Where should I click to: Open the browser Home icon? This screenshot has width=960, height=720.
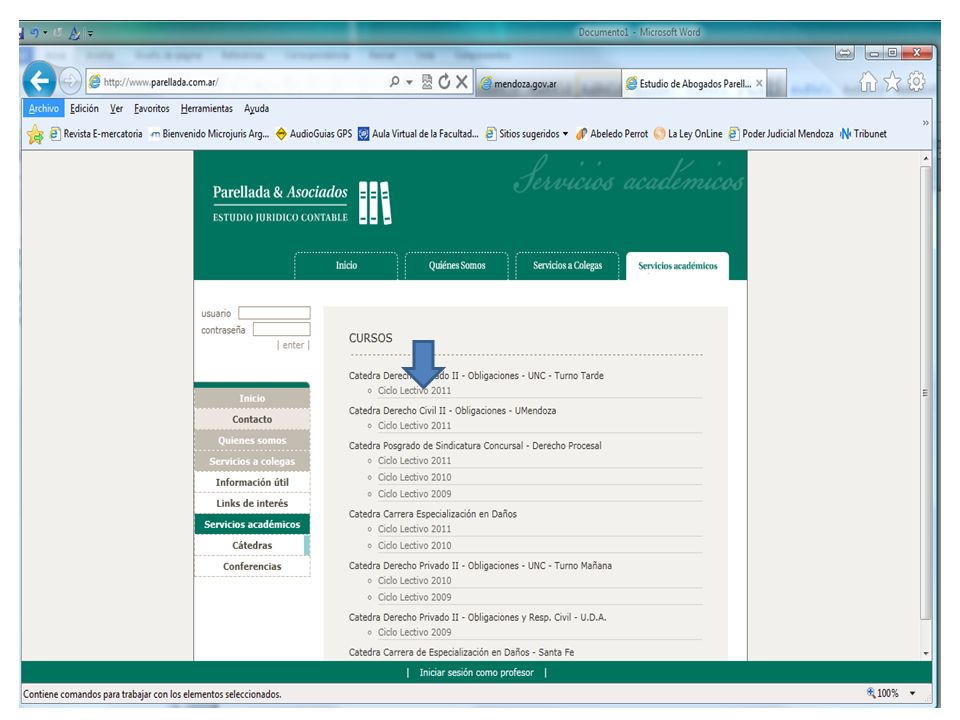[x=868, y=81]
